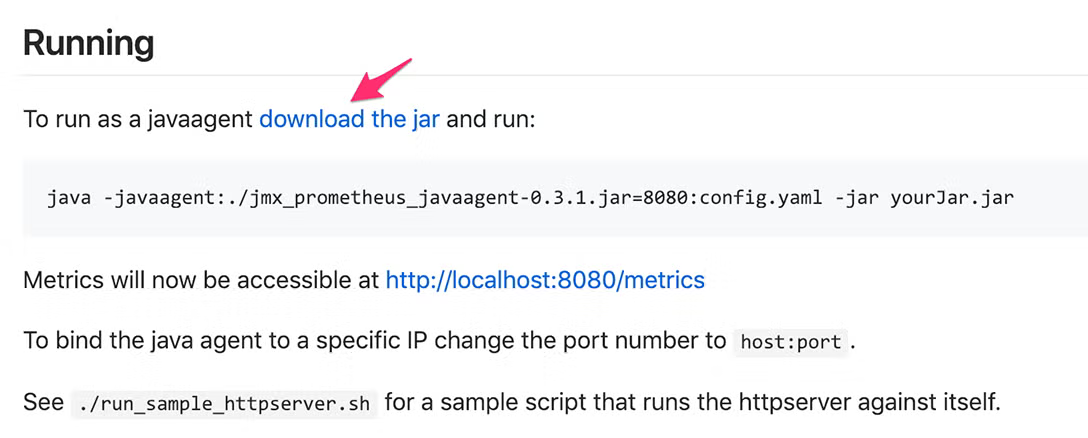Click the word "java" starting the command

(69, 198)
